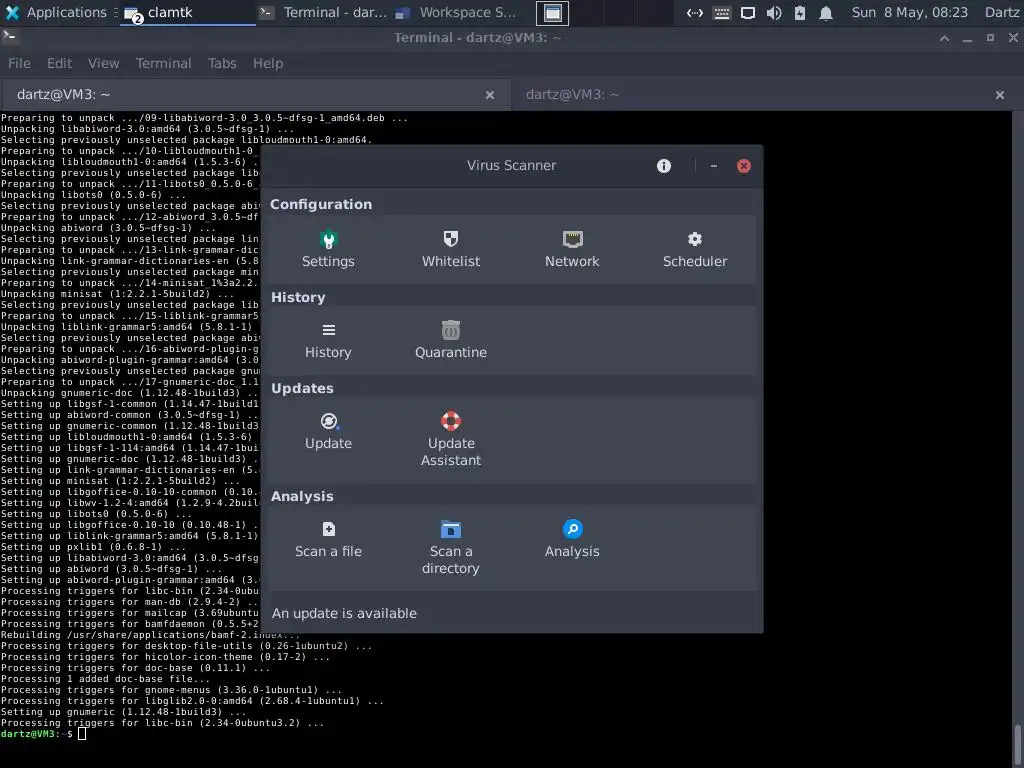Open the display tray icon

[748, 13]
